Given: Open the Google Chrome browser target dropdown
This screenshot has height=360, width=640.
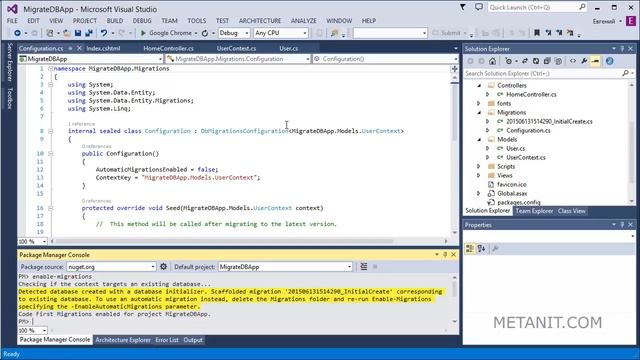Looking at the screenshot, I should [196, 33].
